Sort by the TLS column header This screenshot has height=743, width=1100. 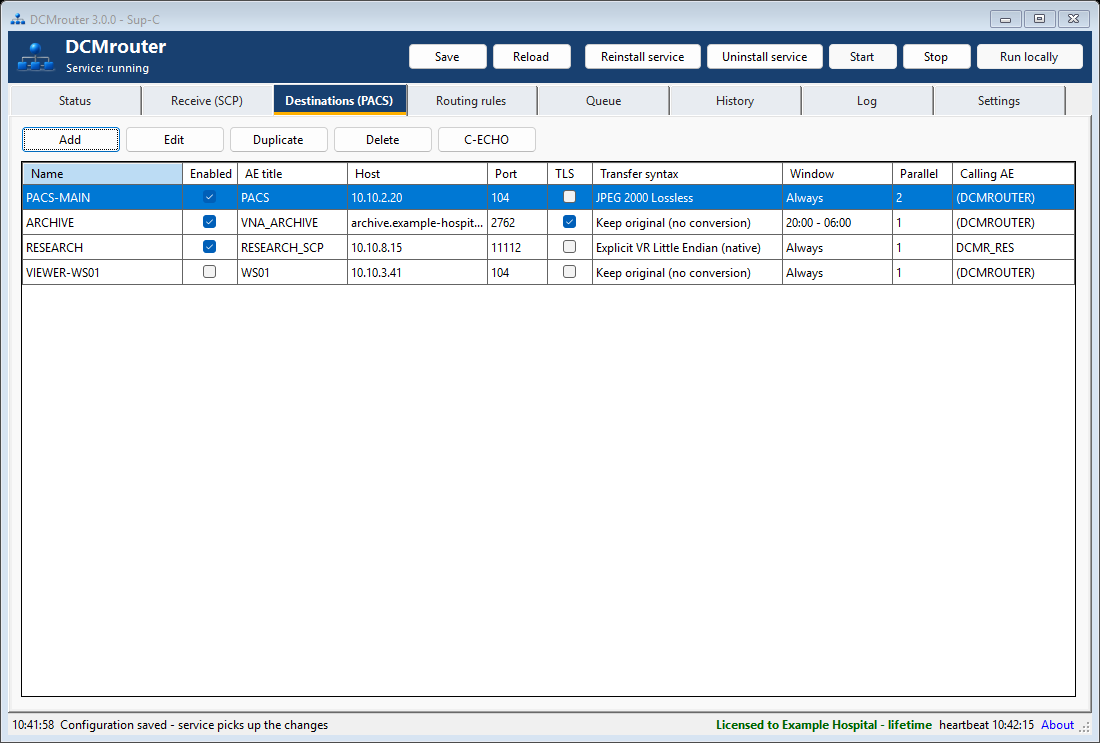pyautogui.click(x=570, y=173)
